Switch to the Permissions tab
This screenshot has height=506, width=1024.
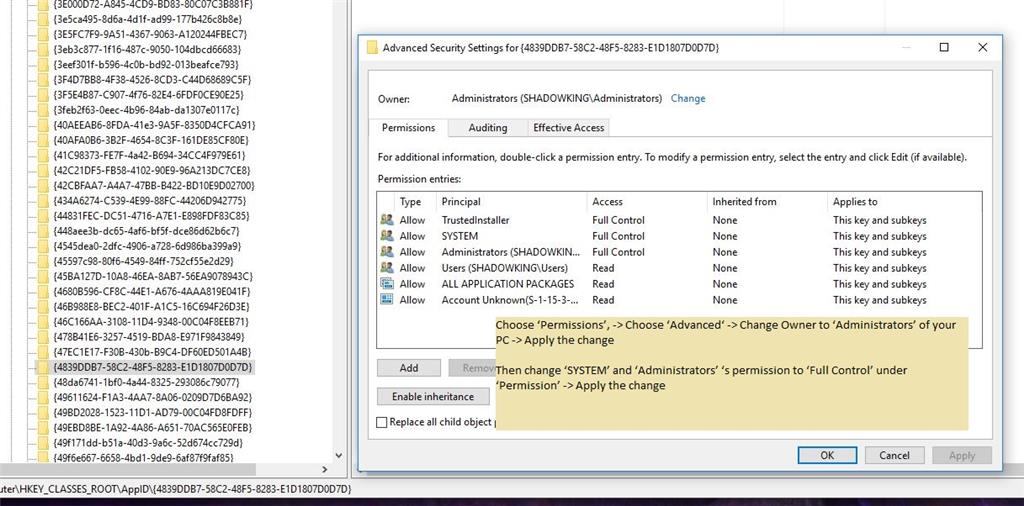pos(408,128)
